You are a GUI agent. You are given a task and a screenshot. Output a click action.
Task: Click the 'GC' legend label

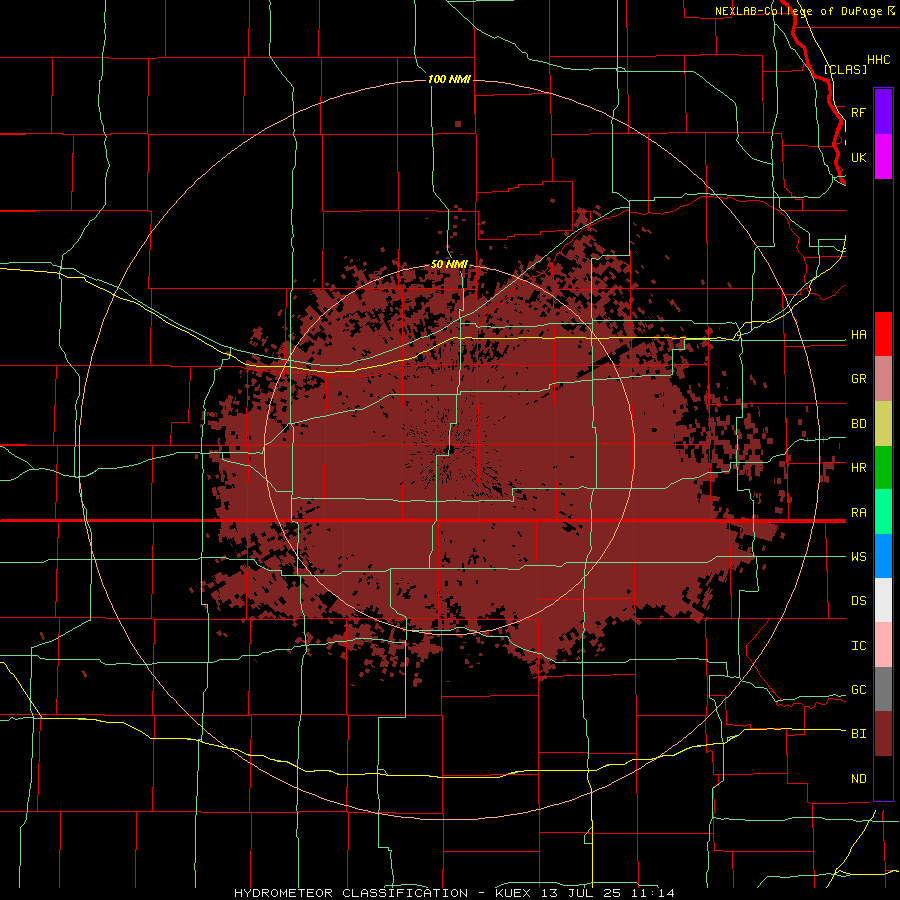pos(858,690)
